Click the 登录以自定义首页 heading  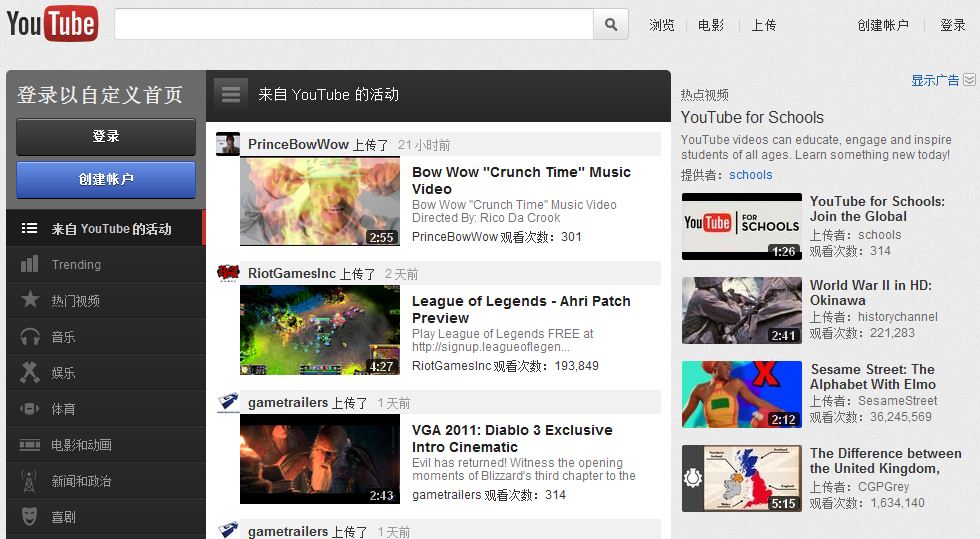(100, 95)
